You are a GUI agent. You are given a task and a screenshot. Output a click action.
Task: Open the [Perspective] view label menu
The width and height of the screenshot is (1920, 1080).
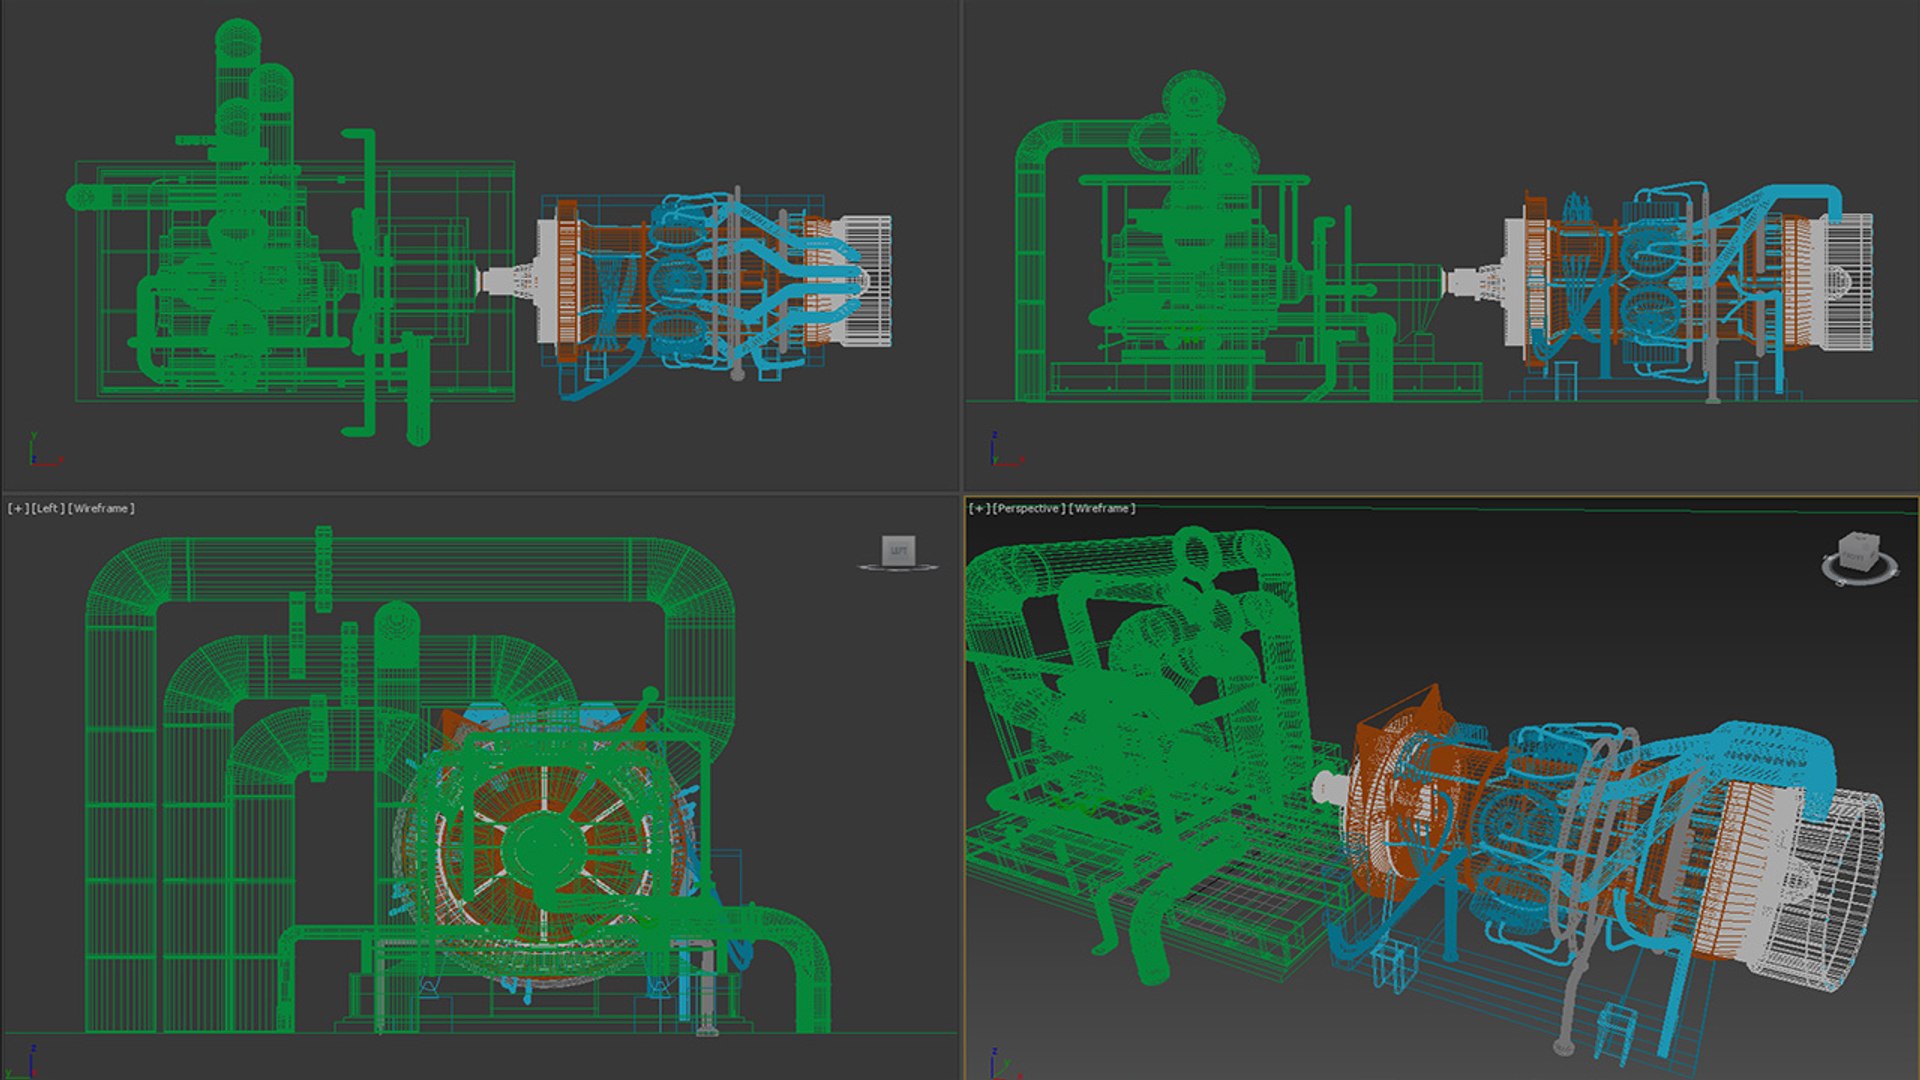click(1029, 509)
